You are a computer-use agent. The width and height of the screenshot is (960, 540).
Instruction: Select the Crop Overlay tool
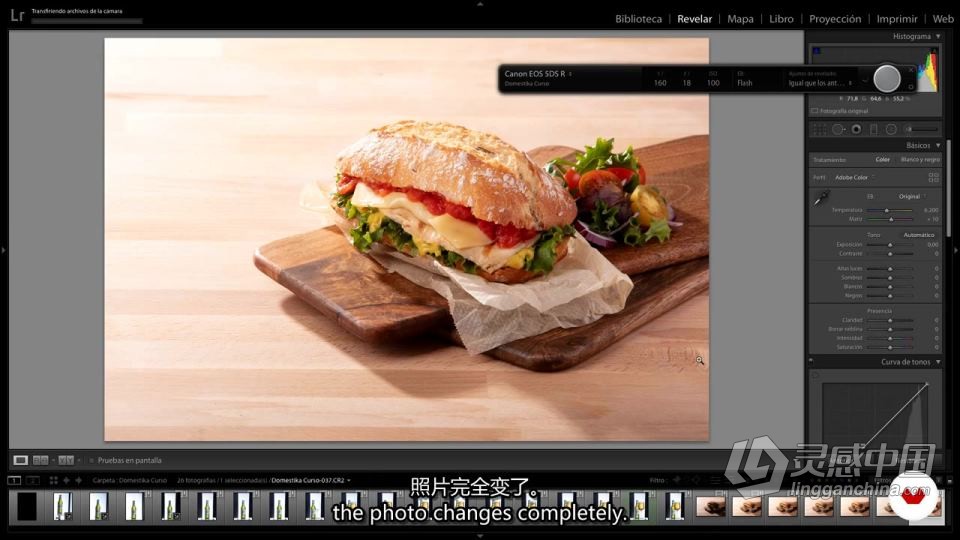tap(819, 129)
